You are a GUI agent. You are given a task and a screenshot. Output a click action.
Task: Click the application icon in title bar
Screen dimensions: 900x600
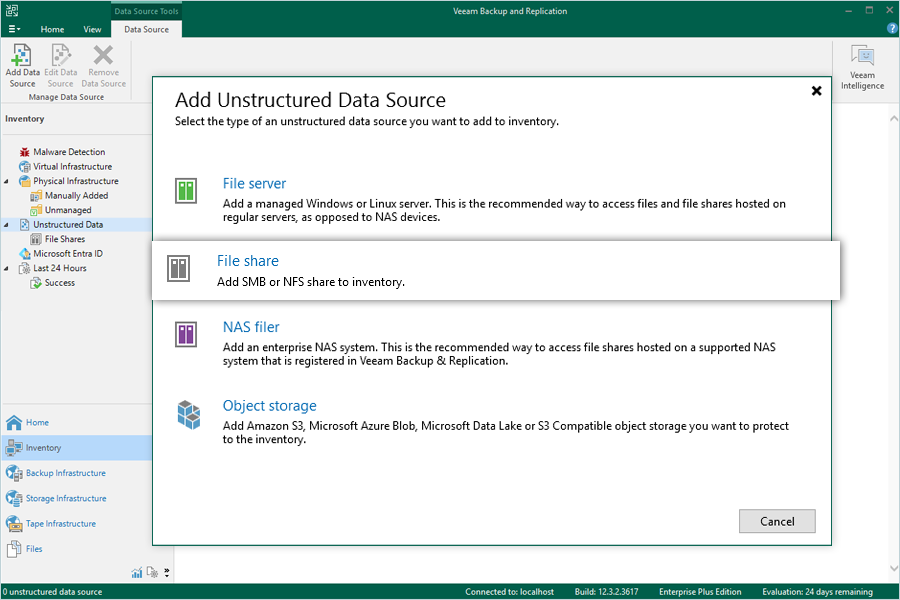pos(12,10)
